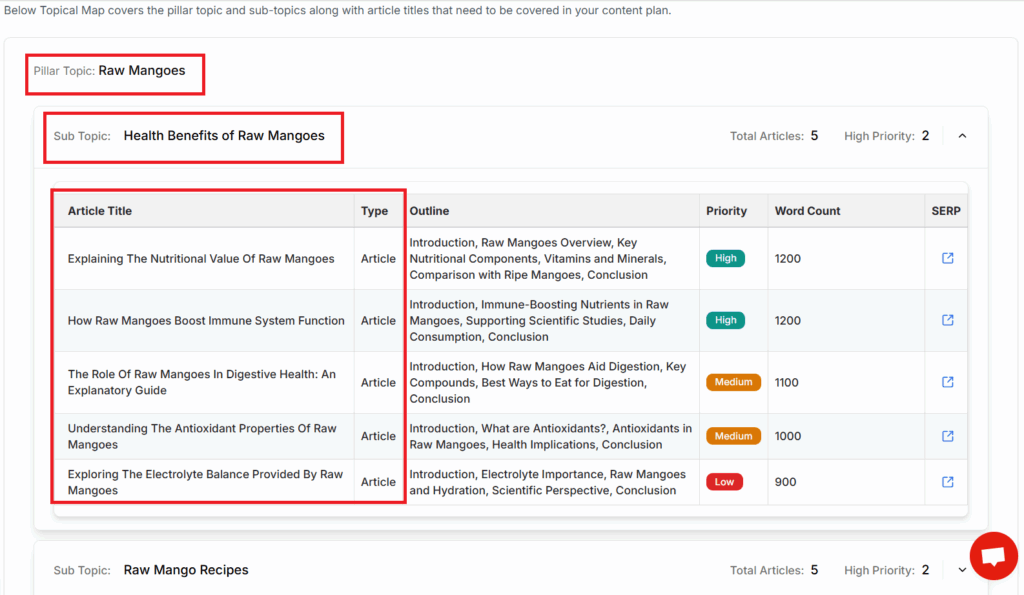This screenshot has height=595, width=1024.
Task: Click the Health Benefits of Raw Mangoes title
Action: click(x=224, y=136)
